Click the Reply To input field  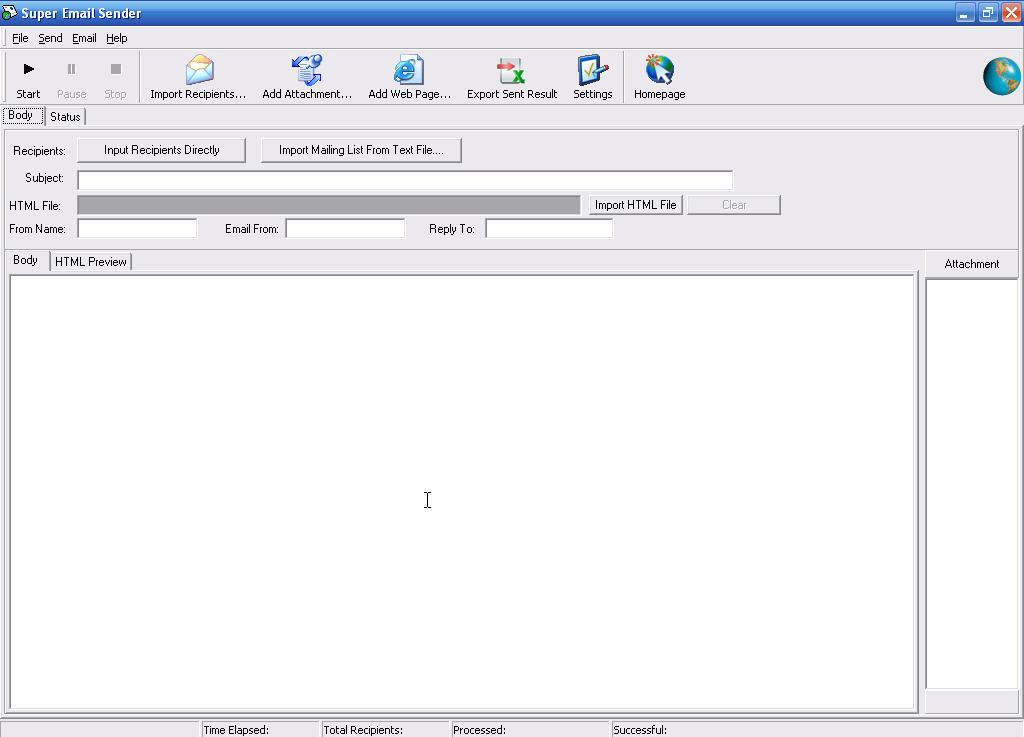tap(548, 228)
